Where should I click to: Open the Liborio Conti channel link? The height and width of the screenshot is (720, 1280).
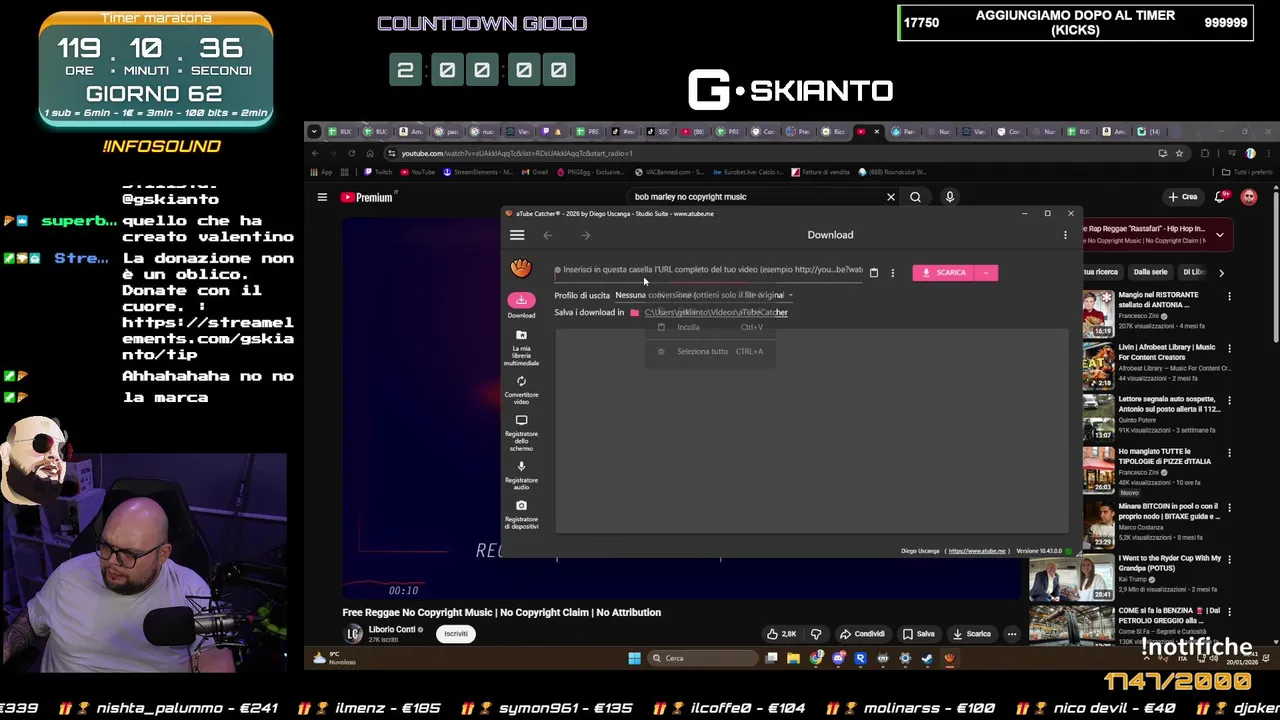tap(392, 630)
